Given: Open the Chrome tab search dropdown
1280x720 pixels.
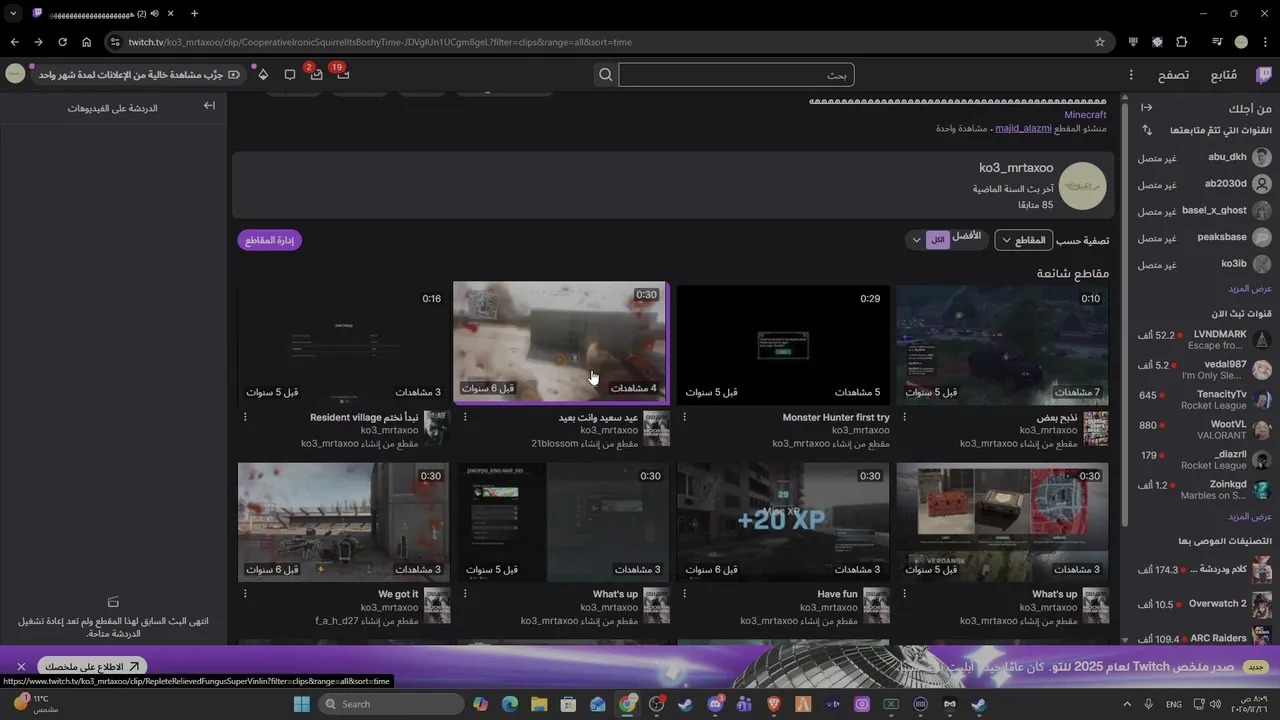Looking at the screenshot, I should click(x=13, y=14).
